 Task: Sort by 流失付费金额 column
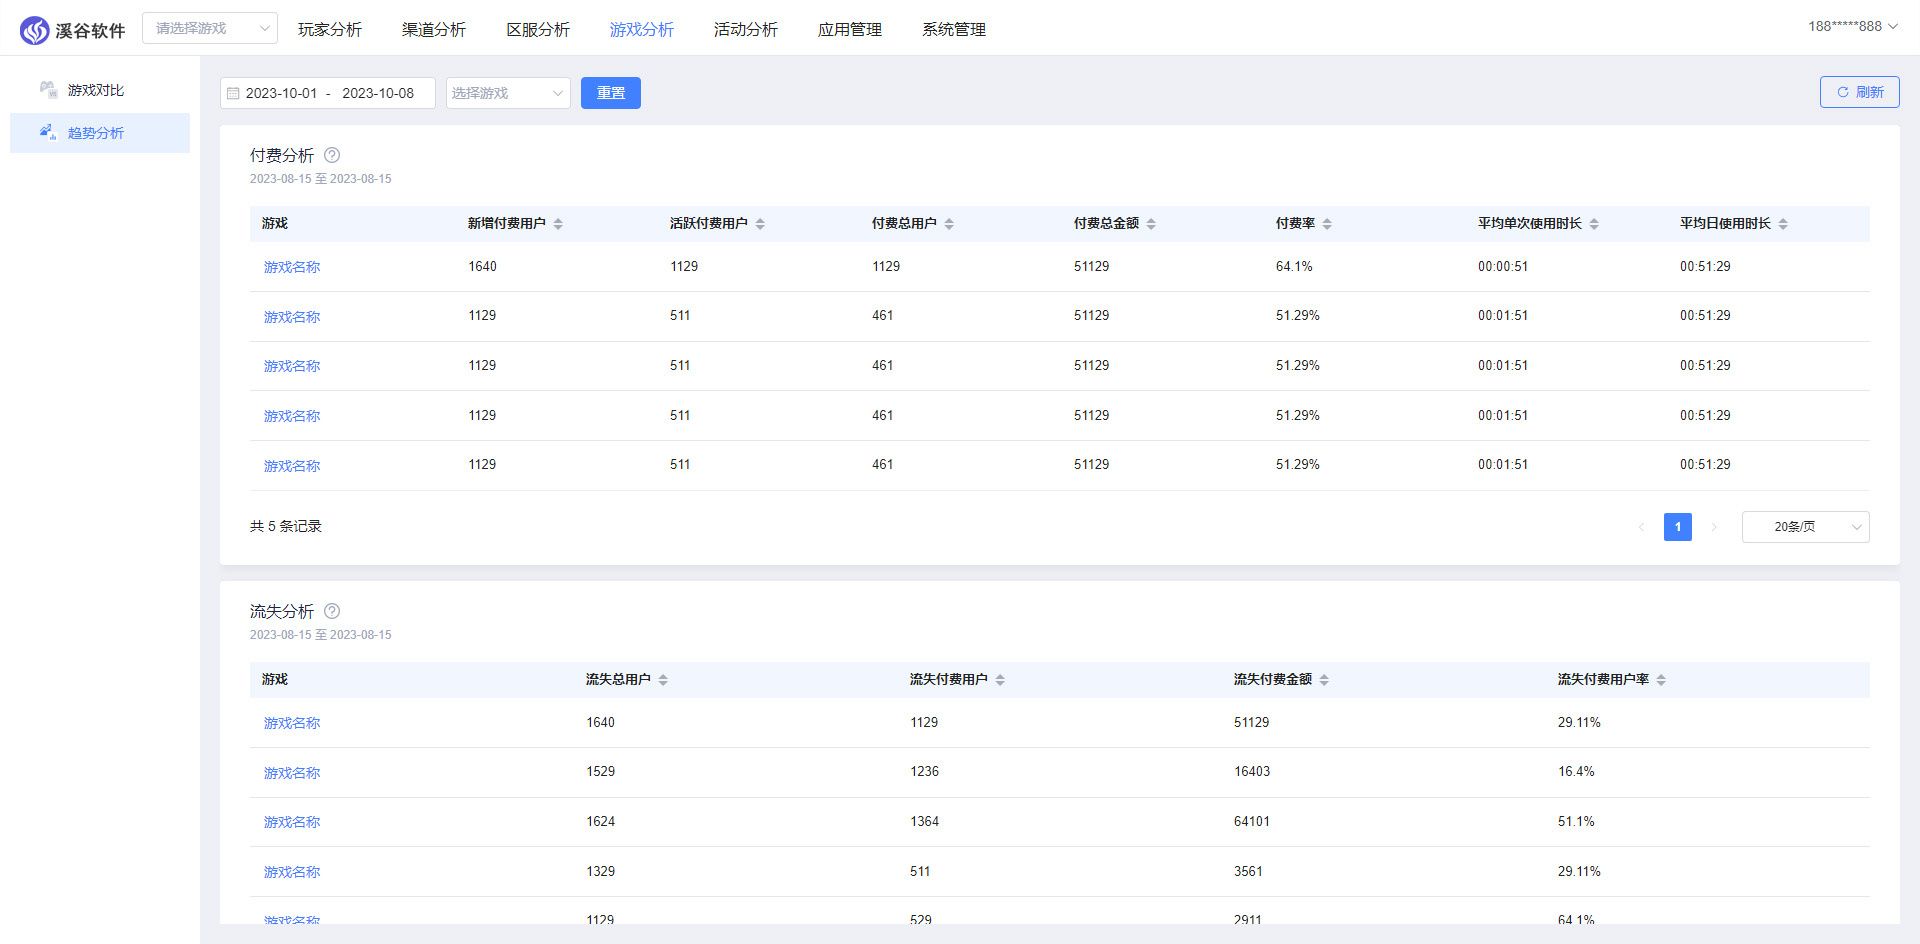click(x=1324, y=680)
